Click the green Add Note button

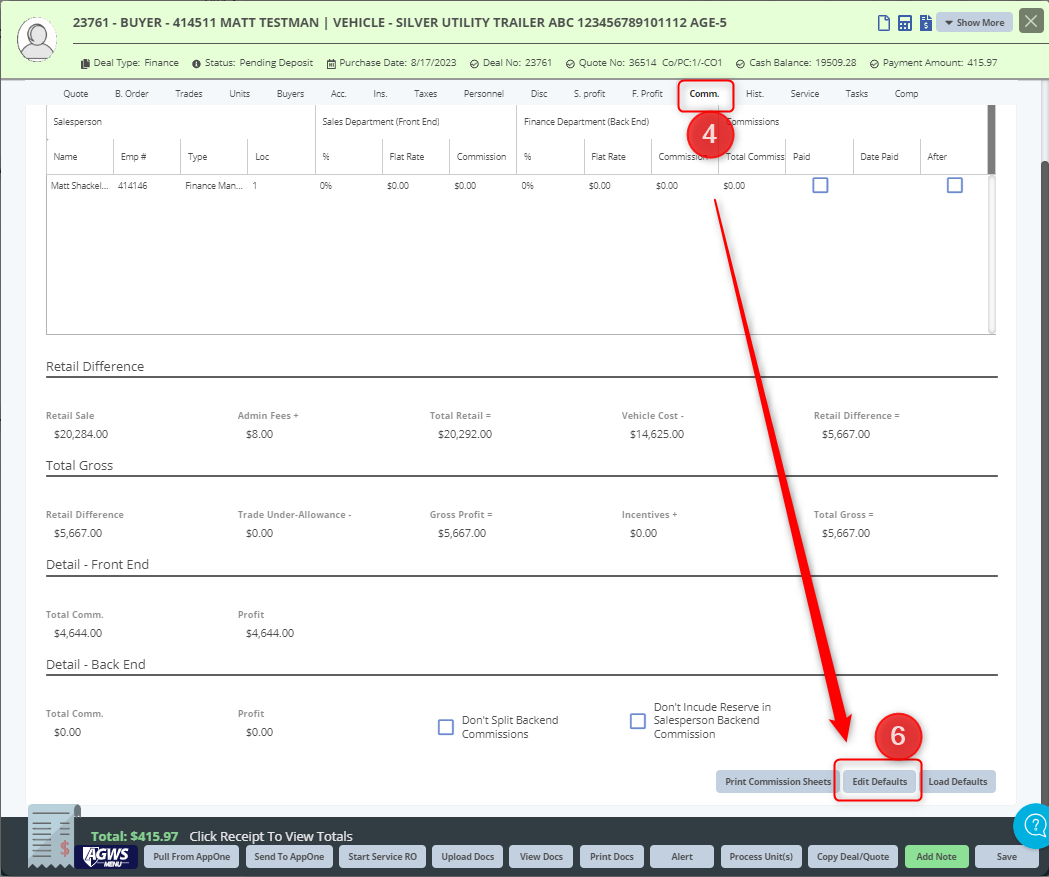936,856
